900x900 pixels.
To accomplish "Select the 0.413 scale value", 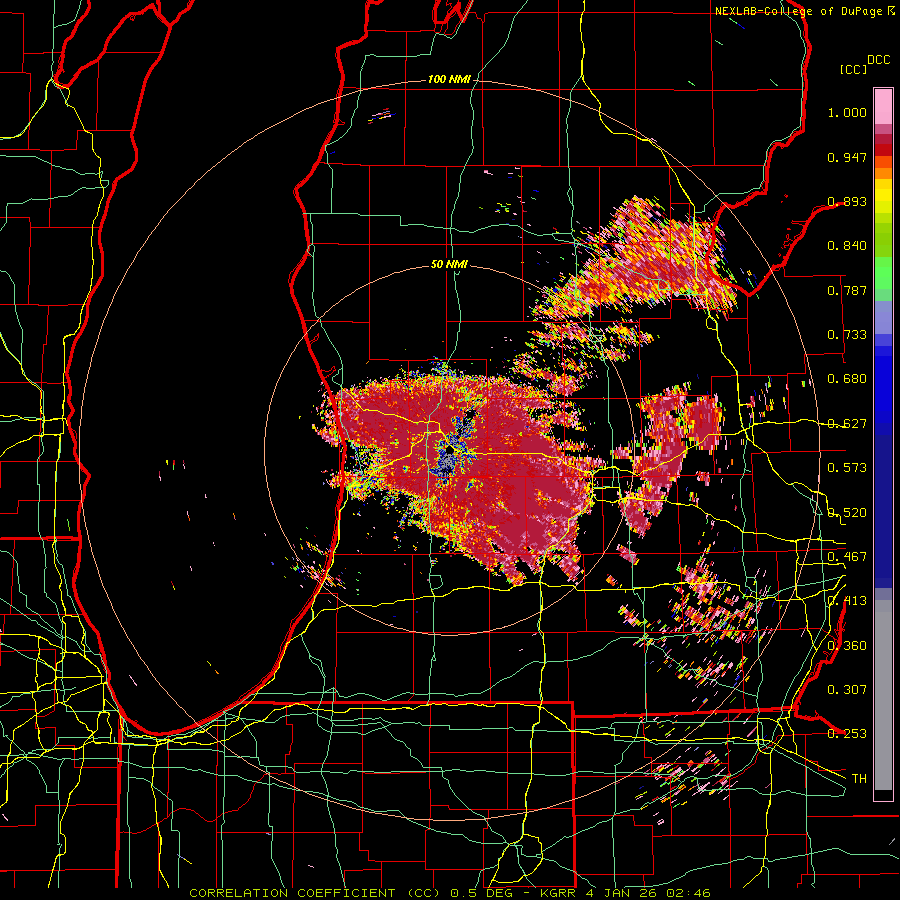I will [847, 601].
